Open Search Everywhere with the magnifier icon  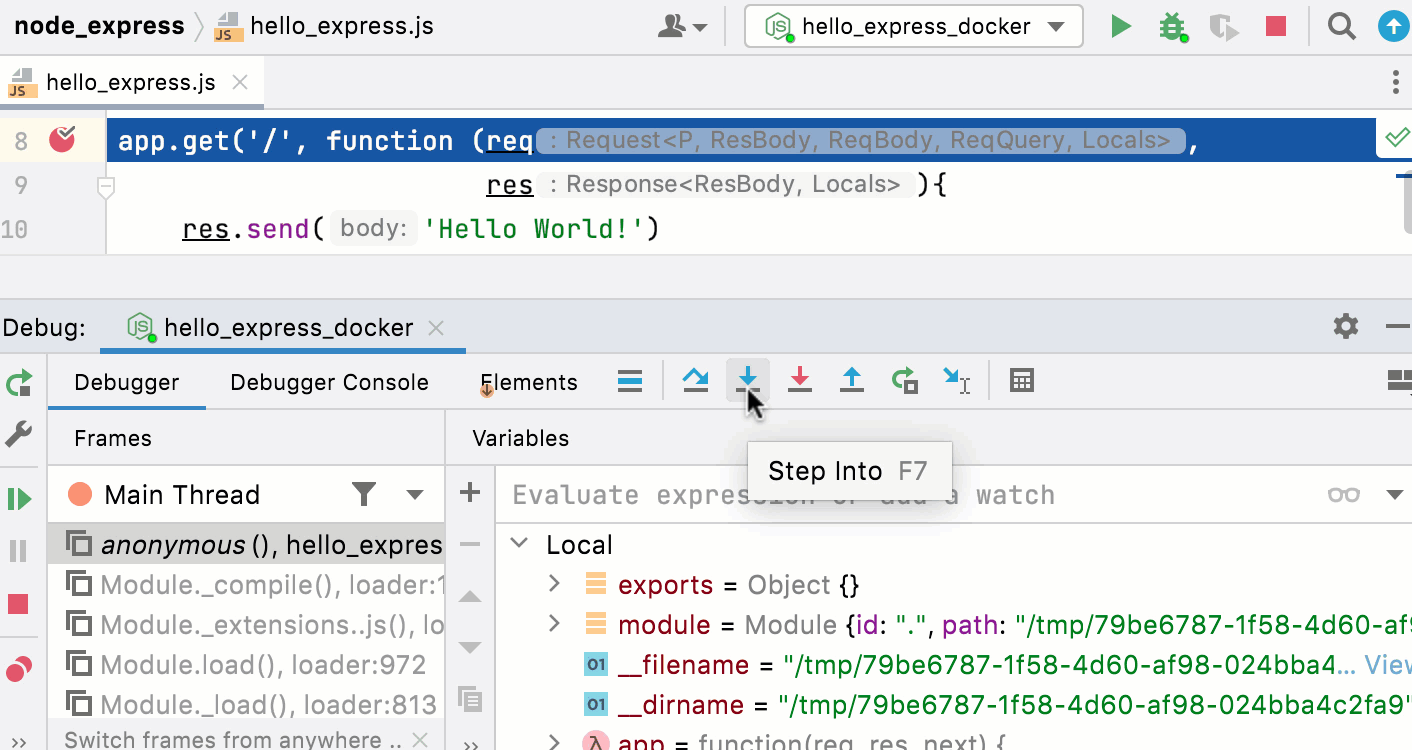(x=1341, y=26)
